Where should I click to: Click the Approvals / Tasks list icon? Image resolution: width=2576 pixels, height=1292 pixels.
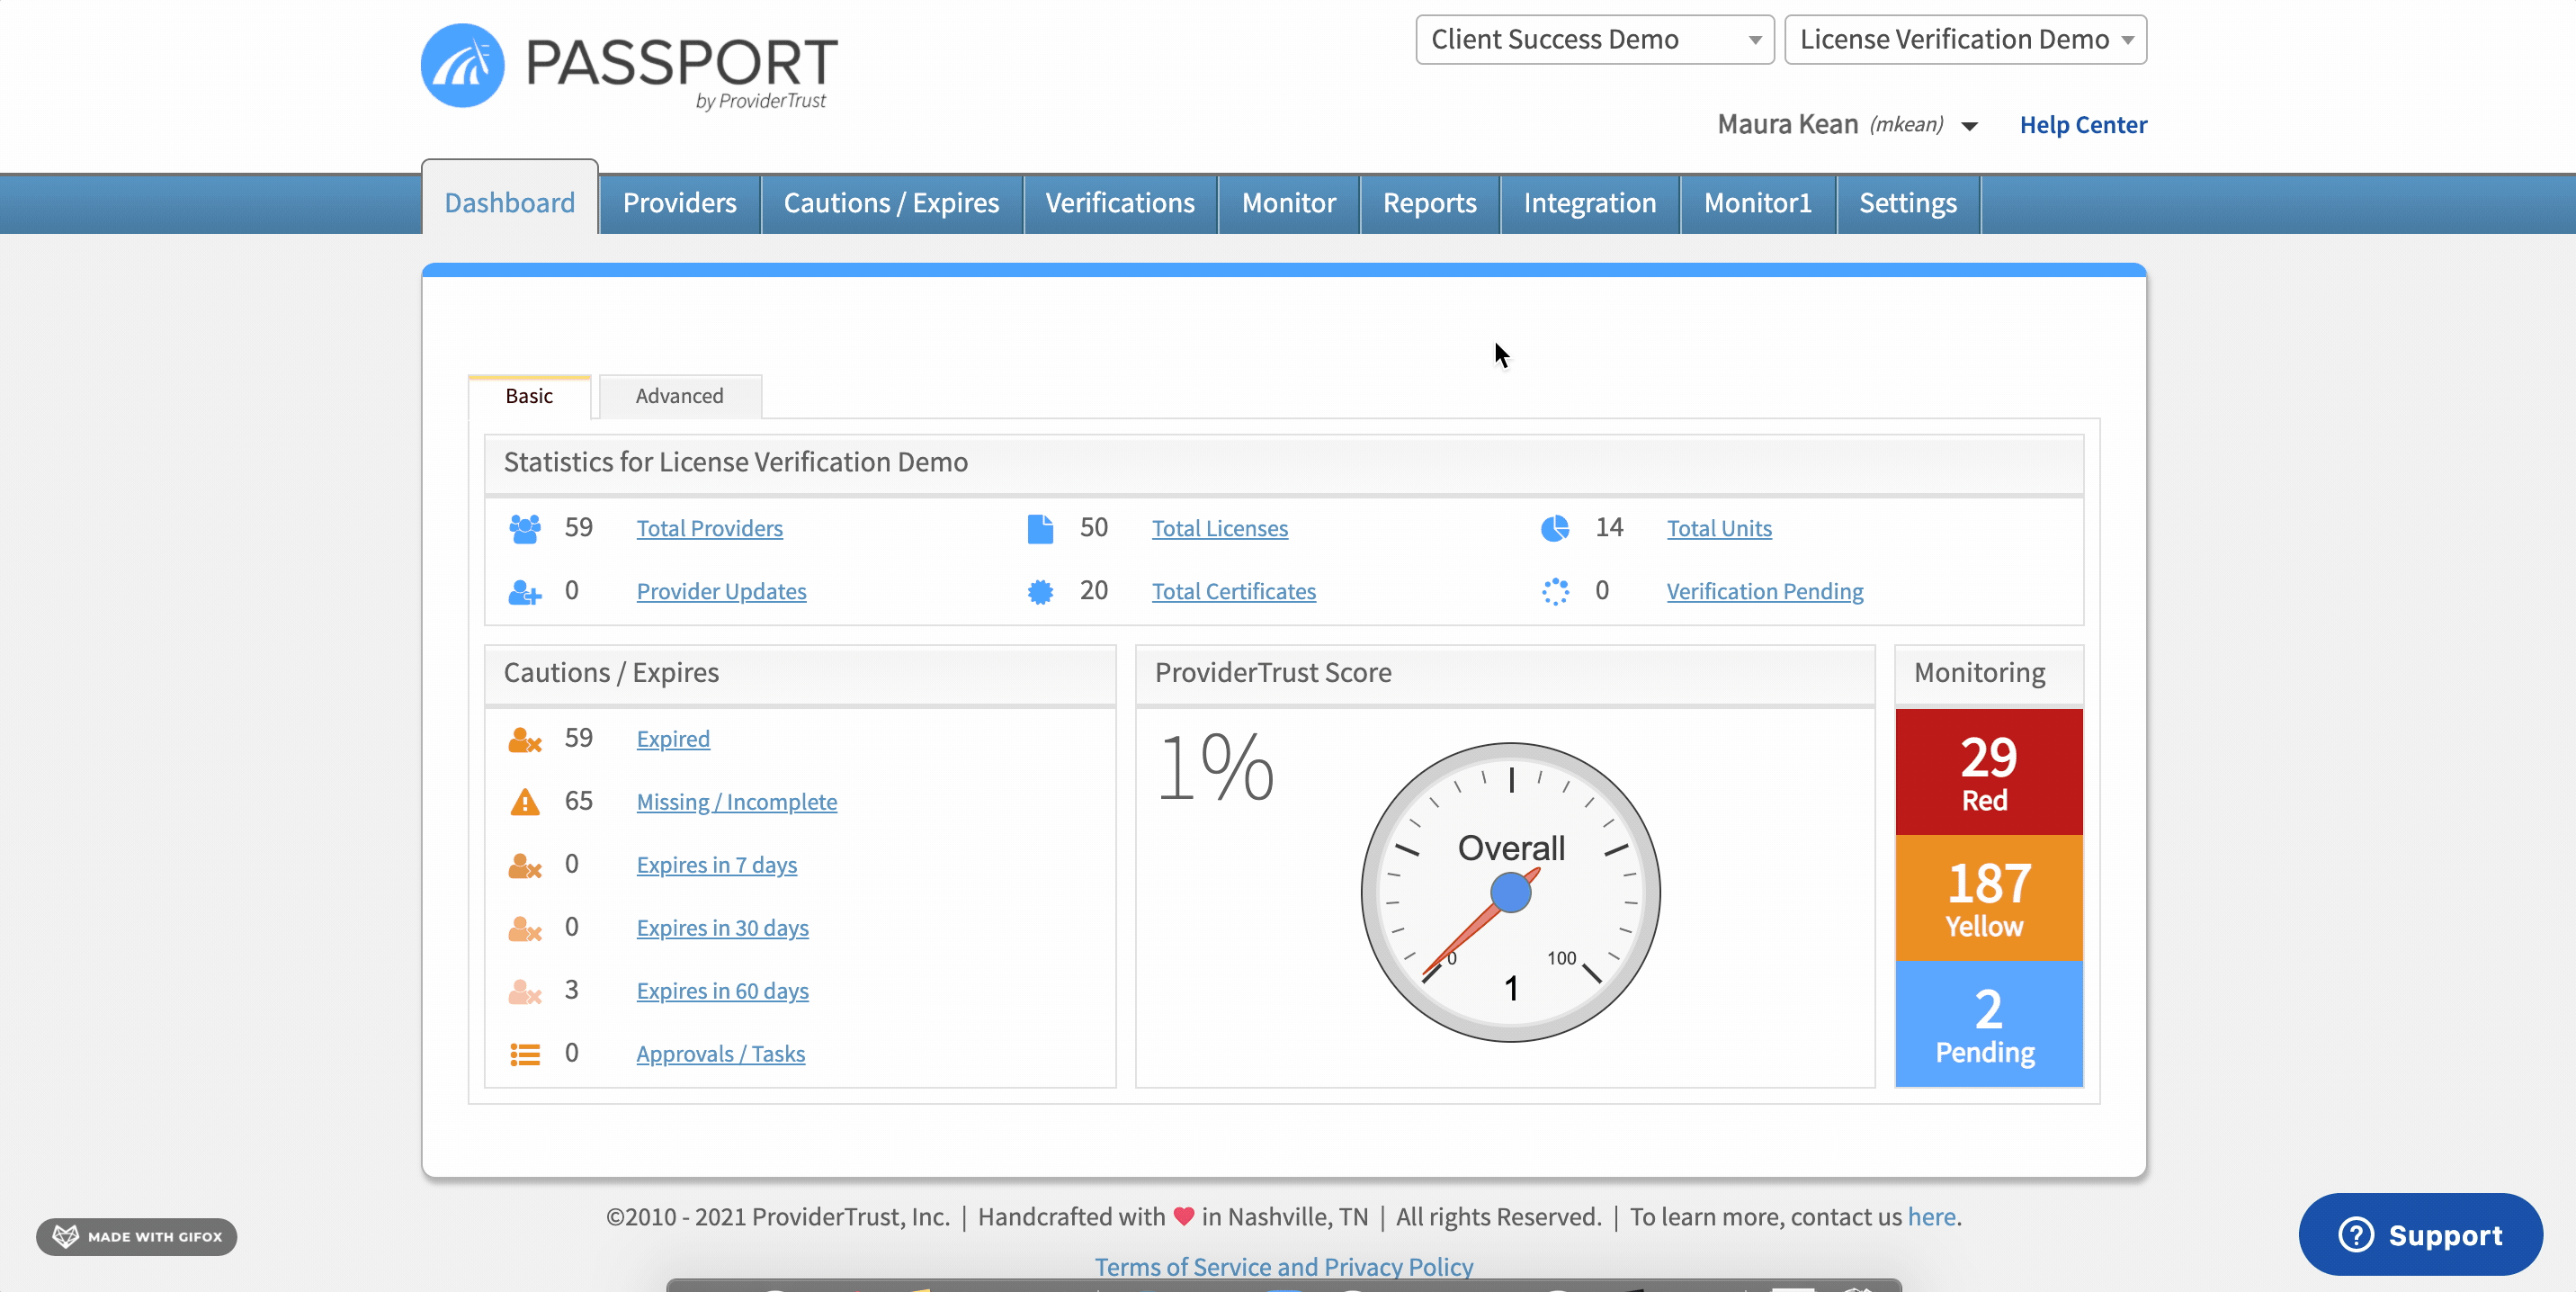coord(524,1054)
